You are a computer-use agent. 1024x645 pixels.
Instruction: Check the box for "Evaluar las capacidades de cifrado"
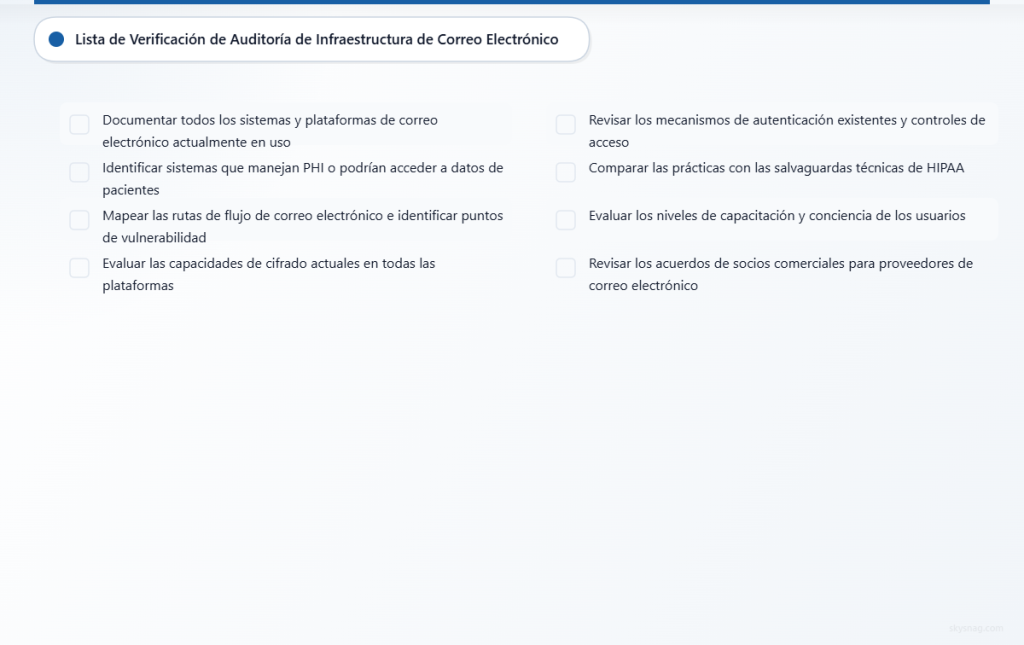coord(79,267)
